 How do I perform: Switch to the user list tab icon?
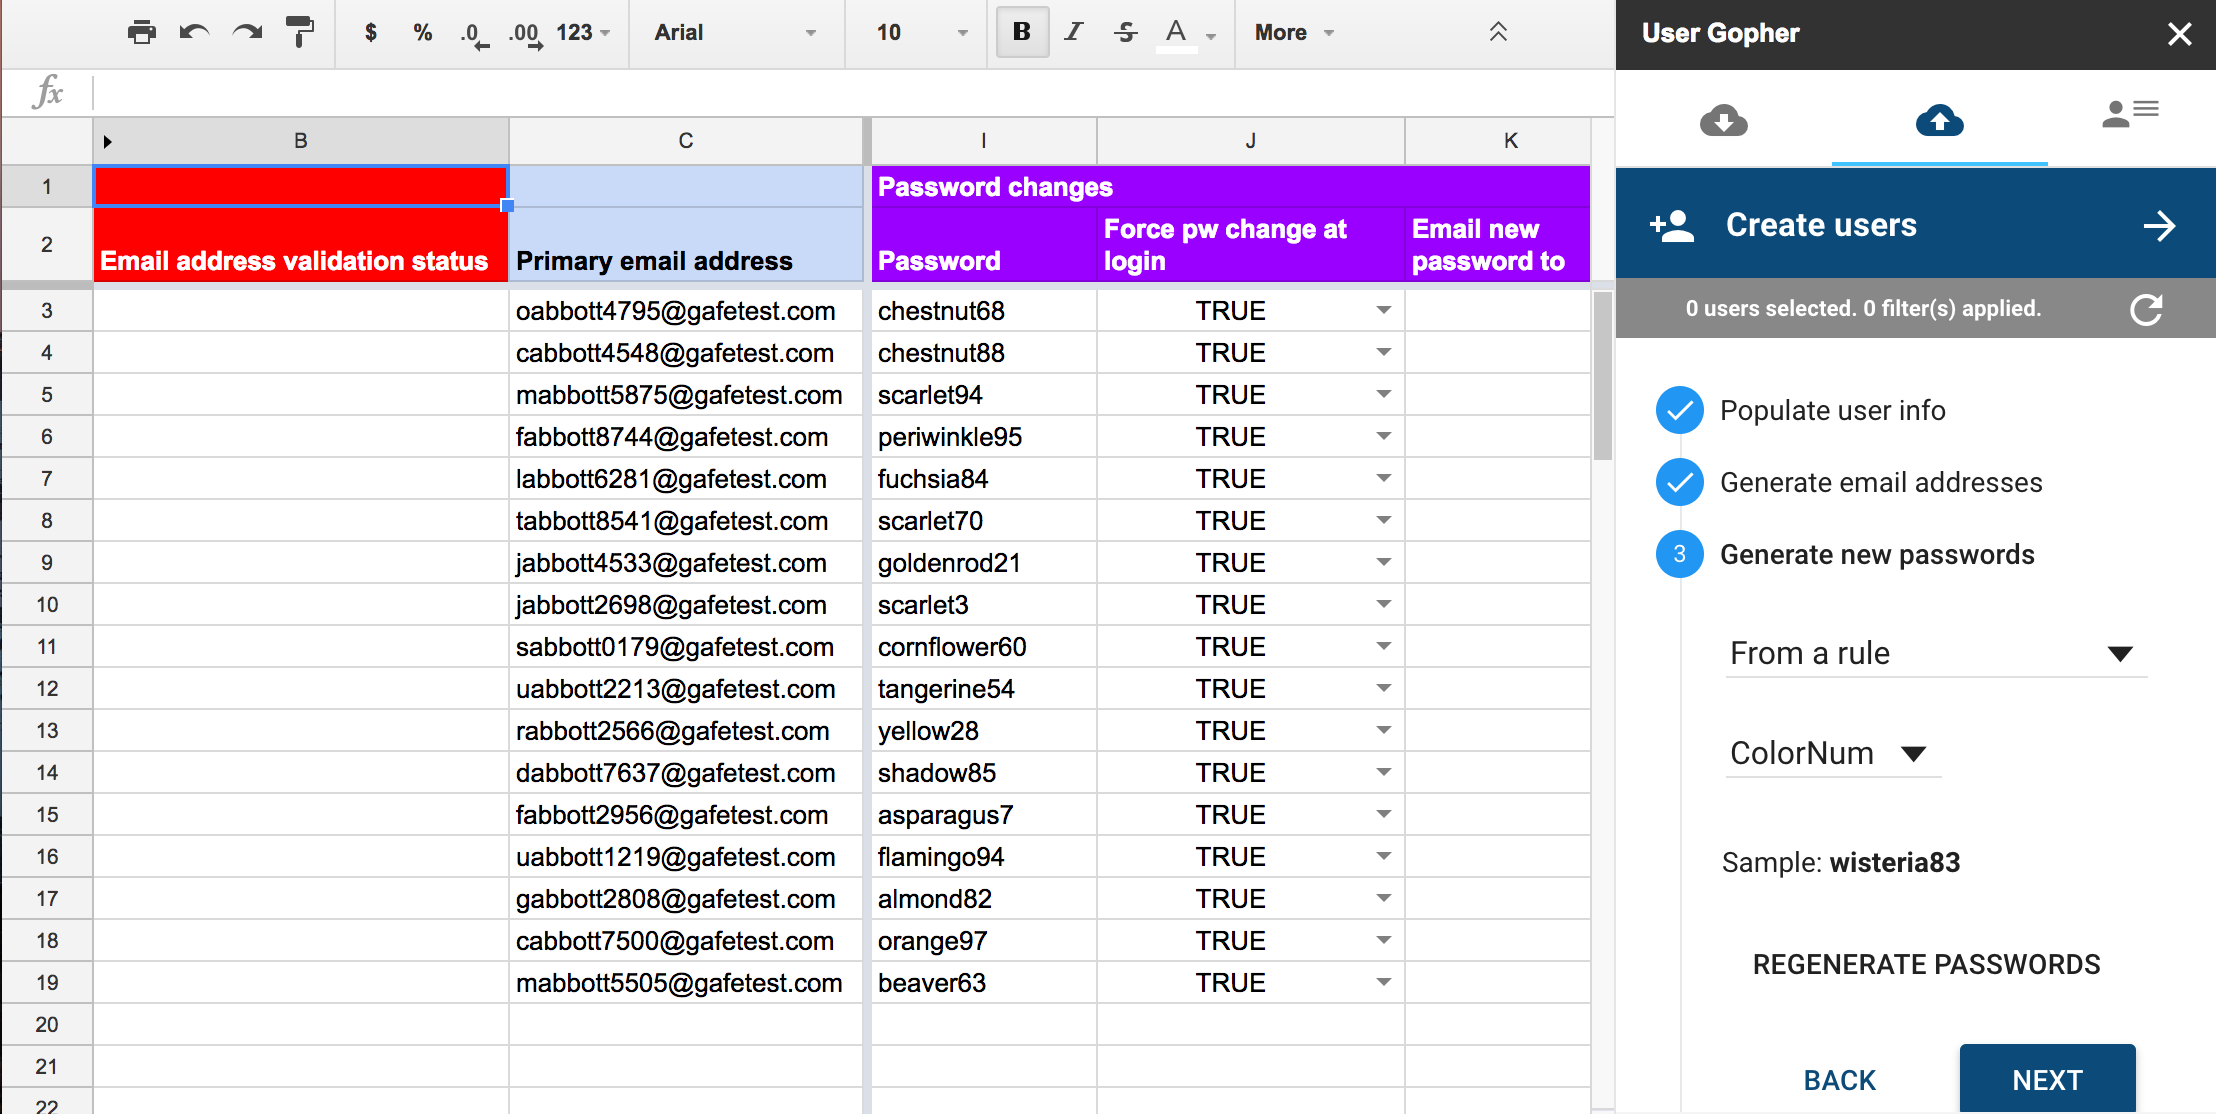(2130, 114)
